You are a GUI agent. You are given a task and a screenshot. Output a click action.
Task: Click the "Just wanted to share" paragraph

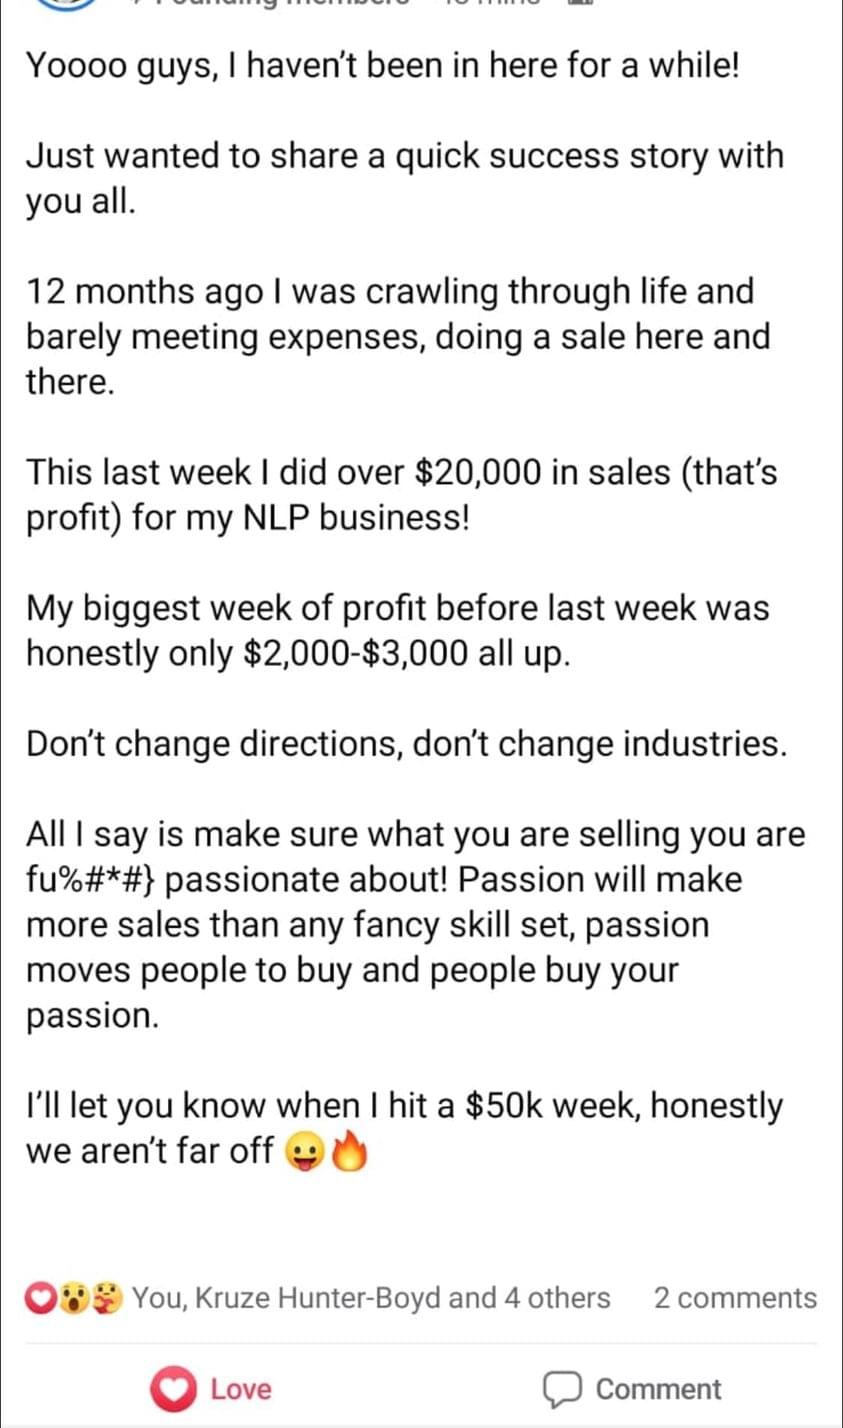pyautogui.click(x=404, y=178)
